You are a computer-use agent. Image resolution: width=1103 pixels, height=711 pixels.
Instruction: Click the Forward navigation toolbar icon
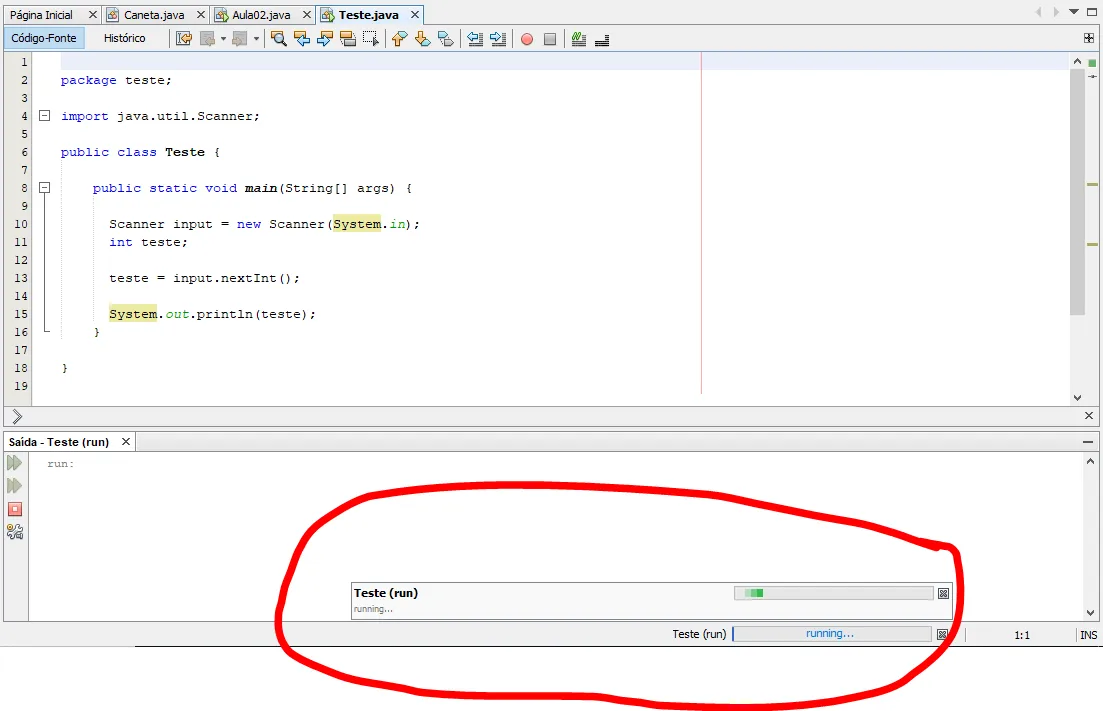point(240,39)
